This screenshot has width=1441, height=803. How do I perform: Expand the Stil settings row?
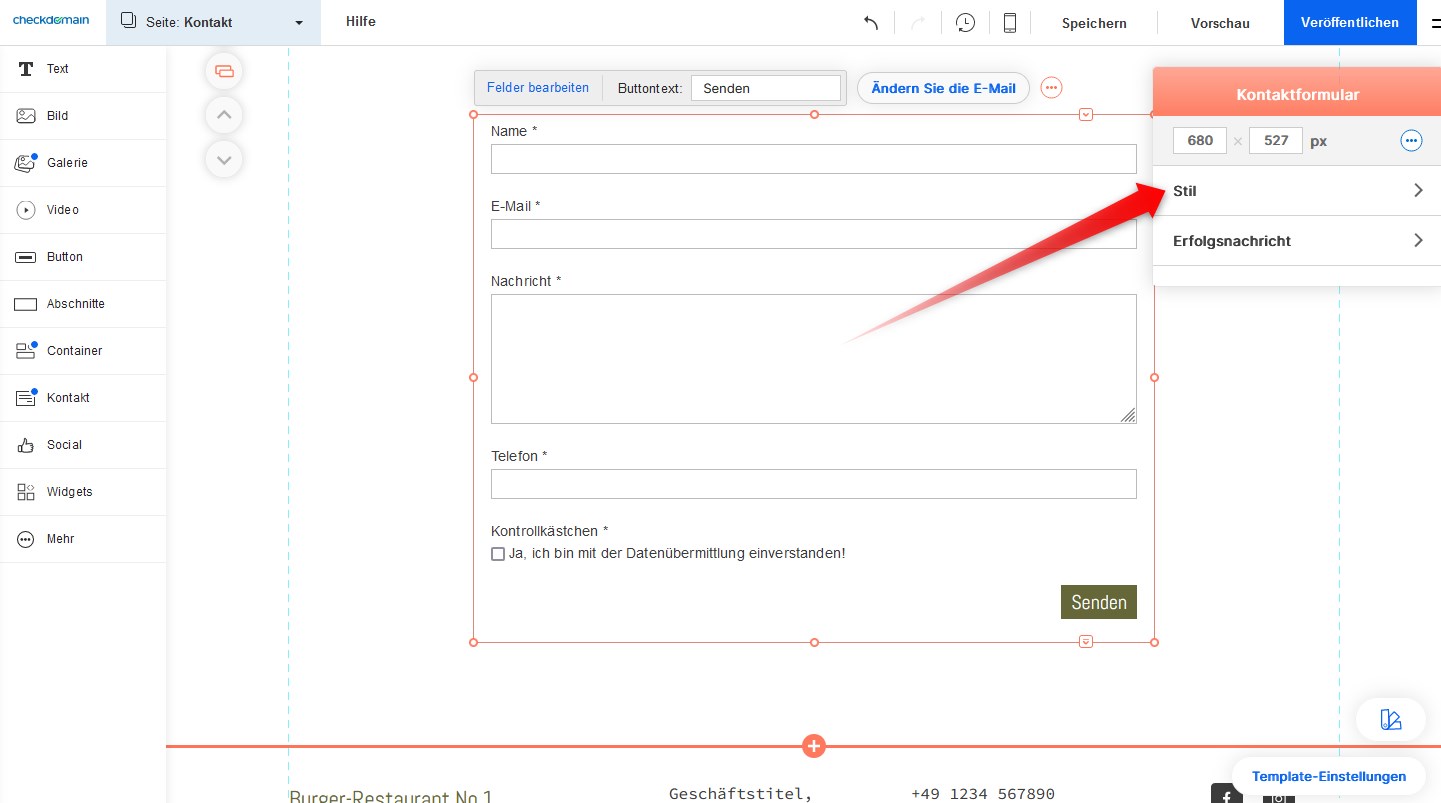[1296, 191]
